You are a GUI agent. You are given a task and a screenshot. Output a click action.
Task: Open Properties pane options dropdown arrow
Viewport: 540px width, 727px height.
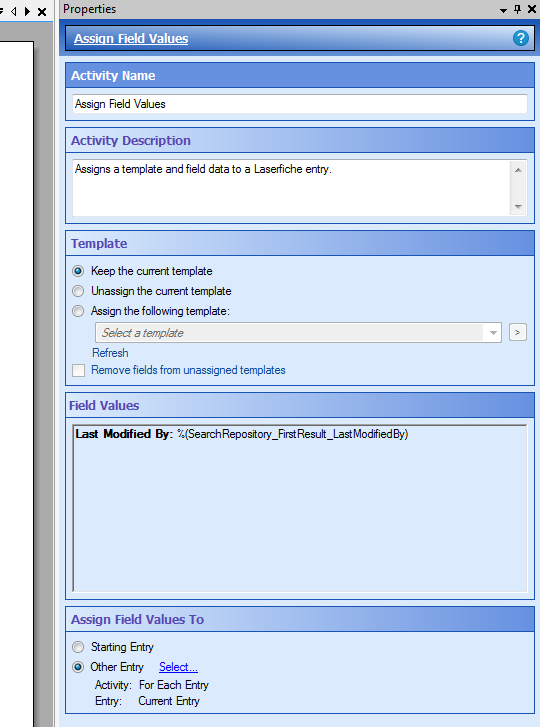point(503,10)
